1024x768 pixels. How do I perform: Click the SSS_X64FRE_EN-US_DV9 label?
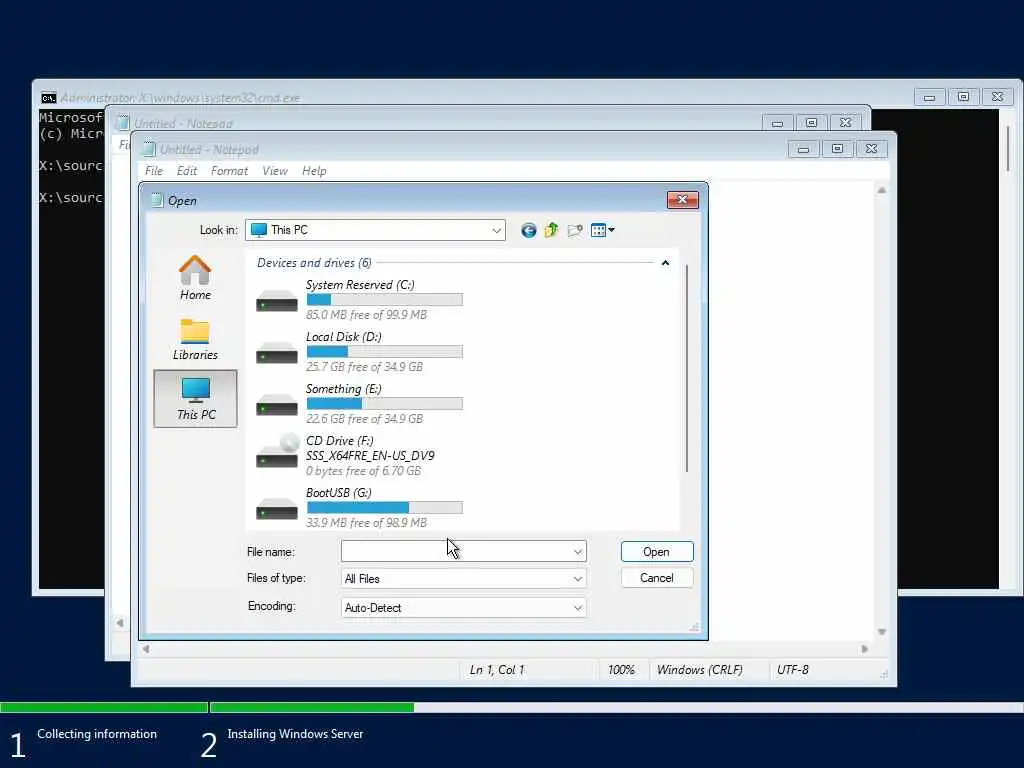coord(370,456)
